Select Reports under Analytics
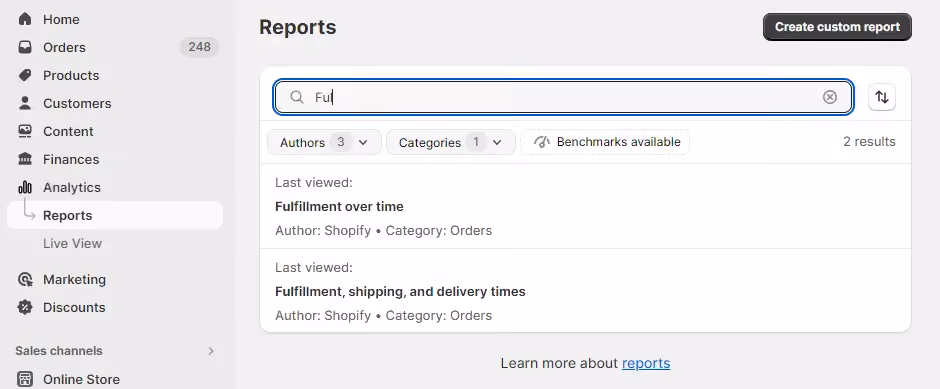 coord(115,215)
